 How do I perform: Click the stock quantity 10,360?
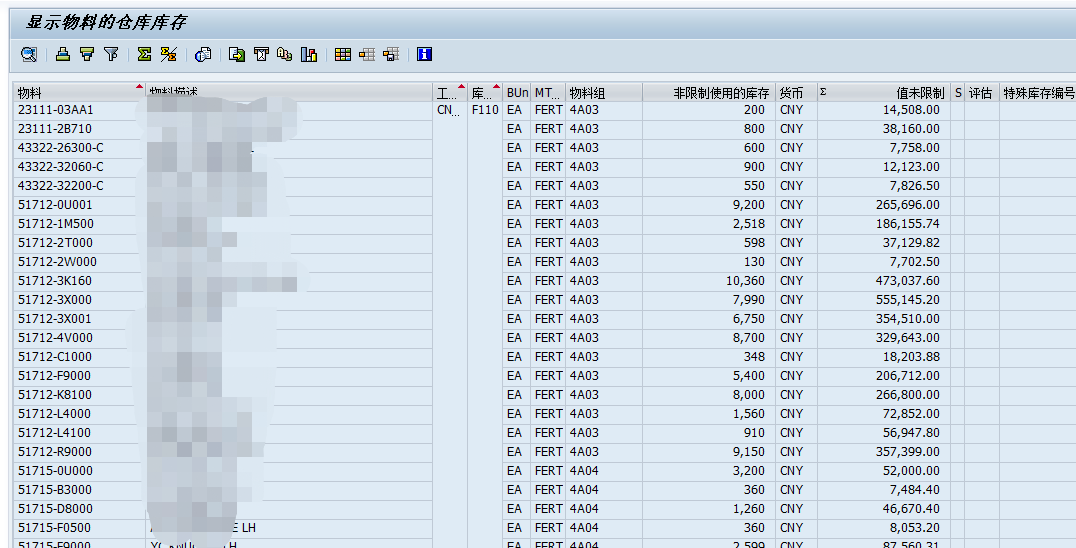[x=745, y=281]
